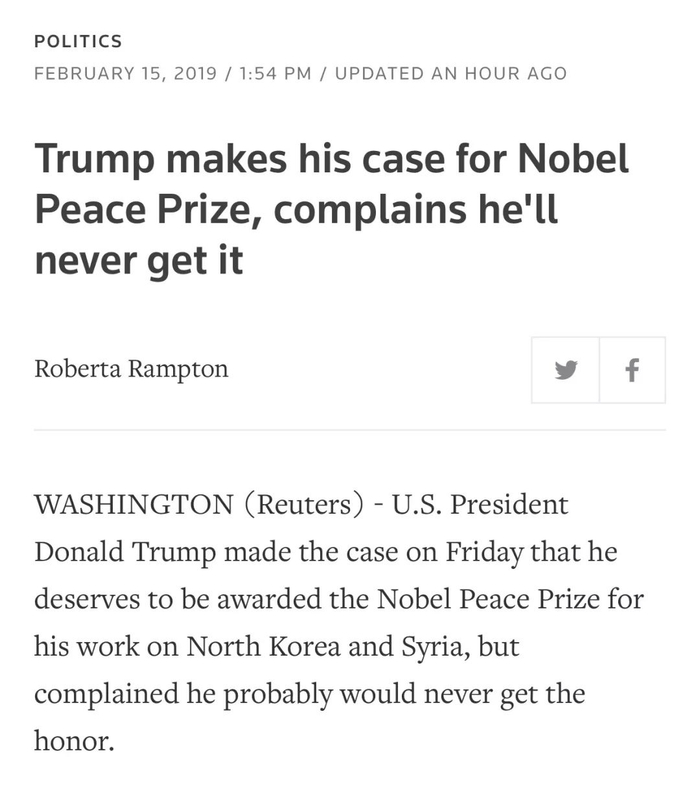The image size is (700, 797).
Task: Click the "Updated an hour ago" label
Action: (450, 73)
